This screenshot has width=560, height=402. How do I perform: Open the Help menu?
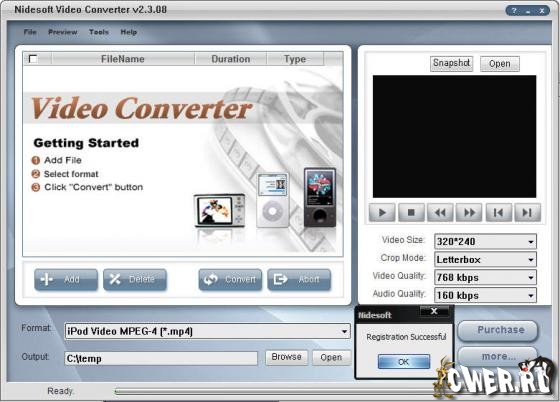(x=129, y=32)
